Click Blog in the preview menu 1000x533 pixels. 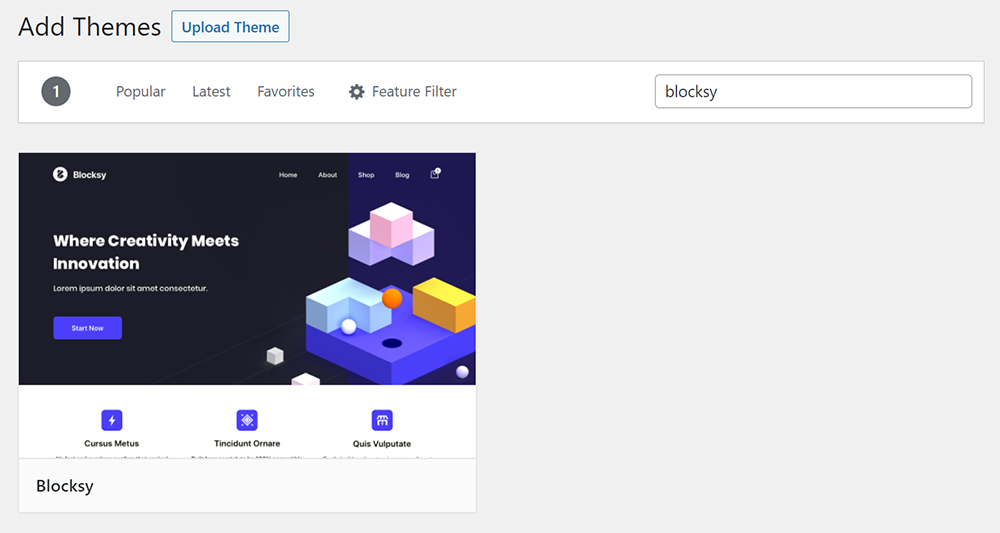(x=402, y=175)
